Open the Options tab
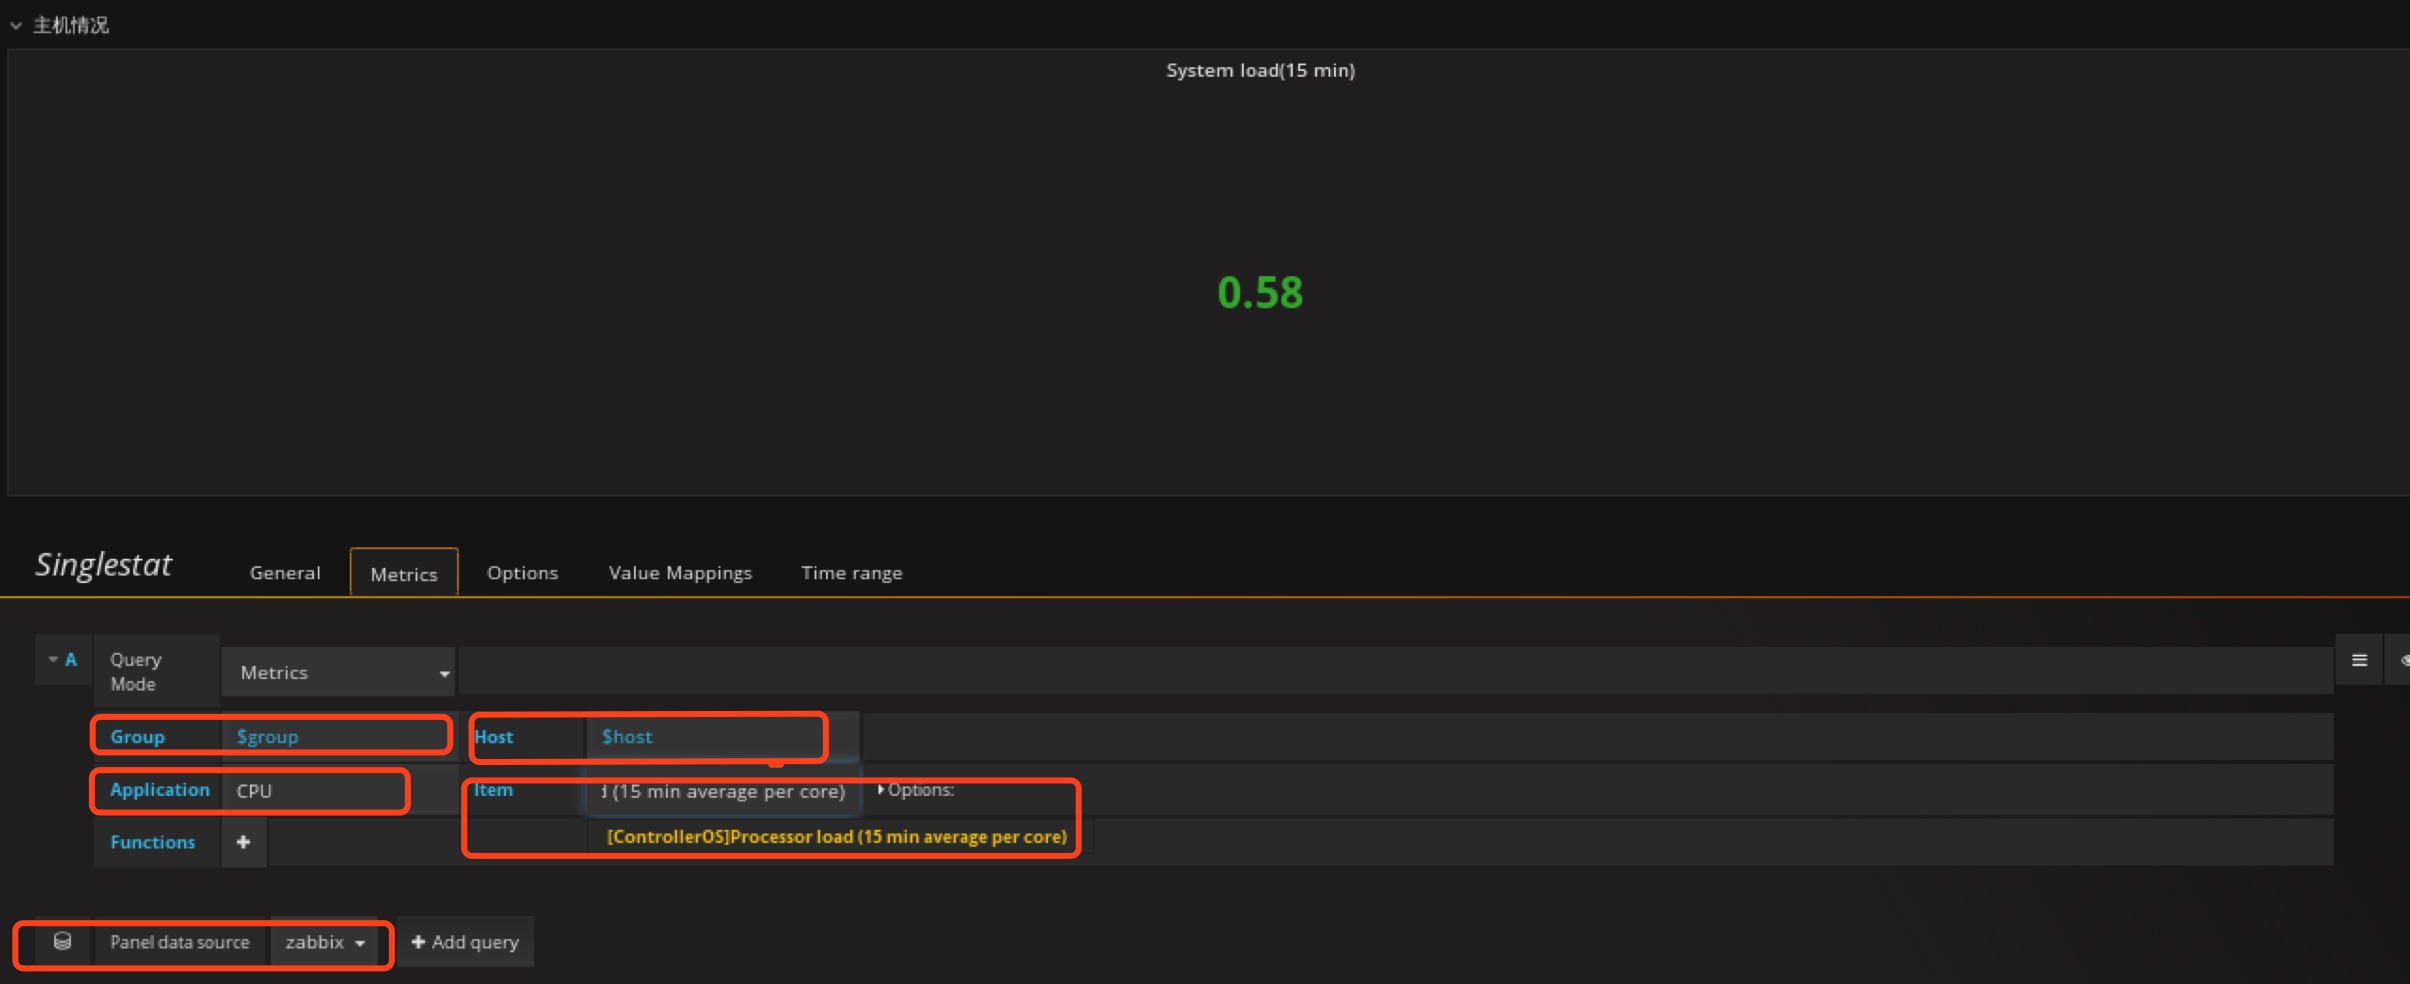Image resolution: width=2410 pixels, height=984 pixels. click(522, 573)
